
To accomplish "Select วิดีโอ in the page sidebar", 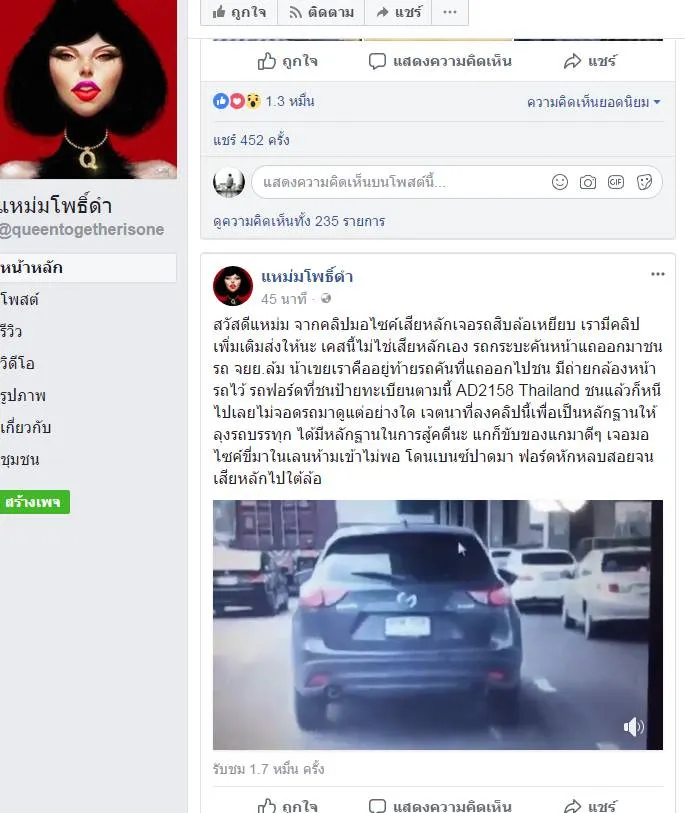I will (x=18, y=363).
